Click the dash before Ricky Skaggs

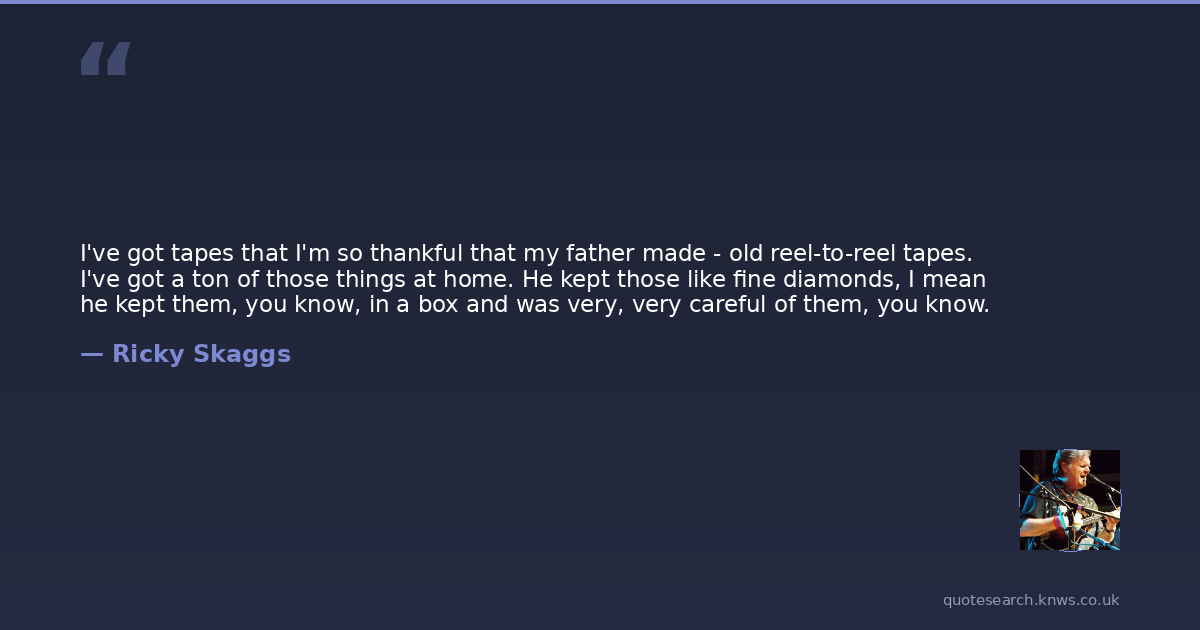coord(91,354)
